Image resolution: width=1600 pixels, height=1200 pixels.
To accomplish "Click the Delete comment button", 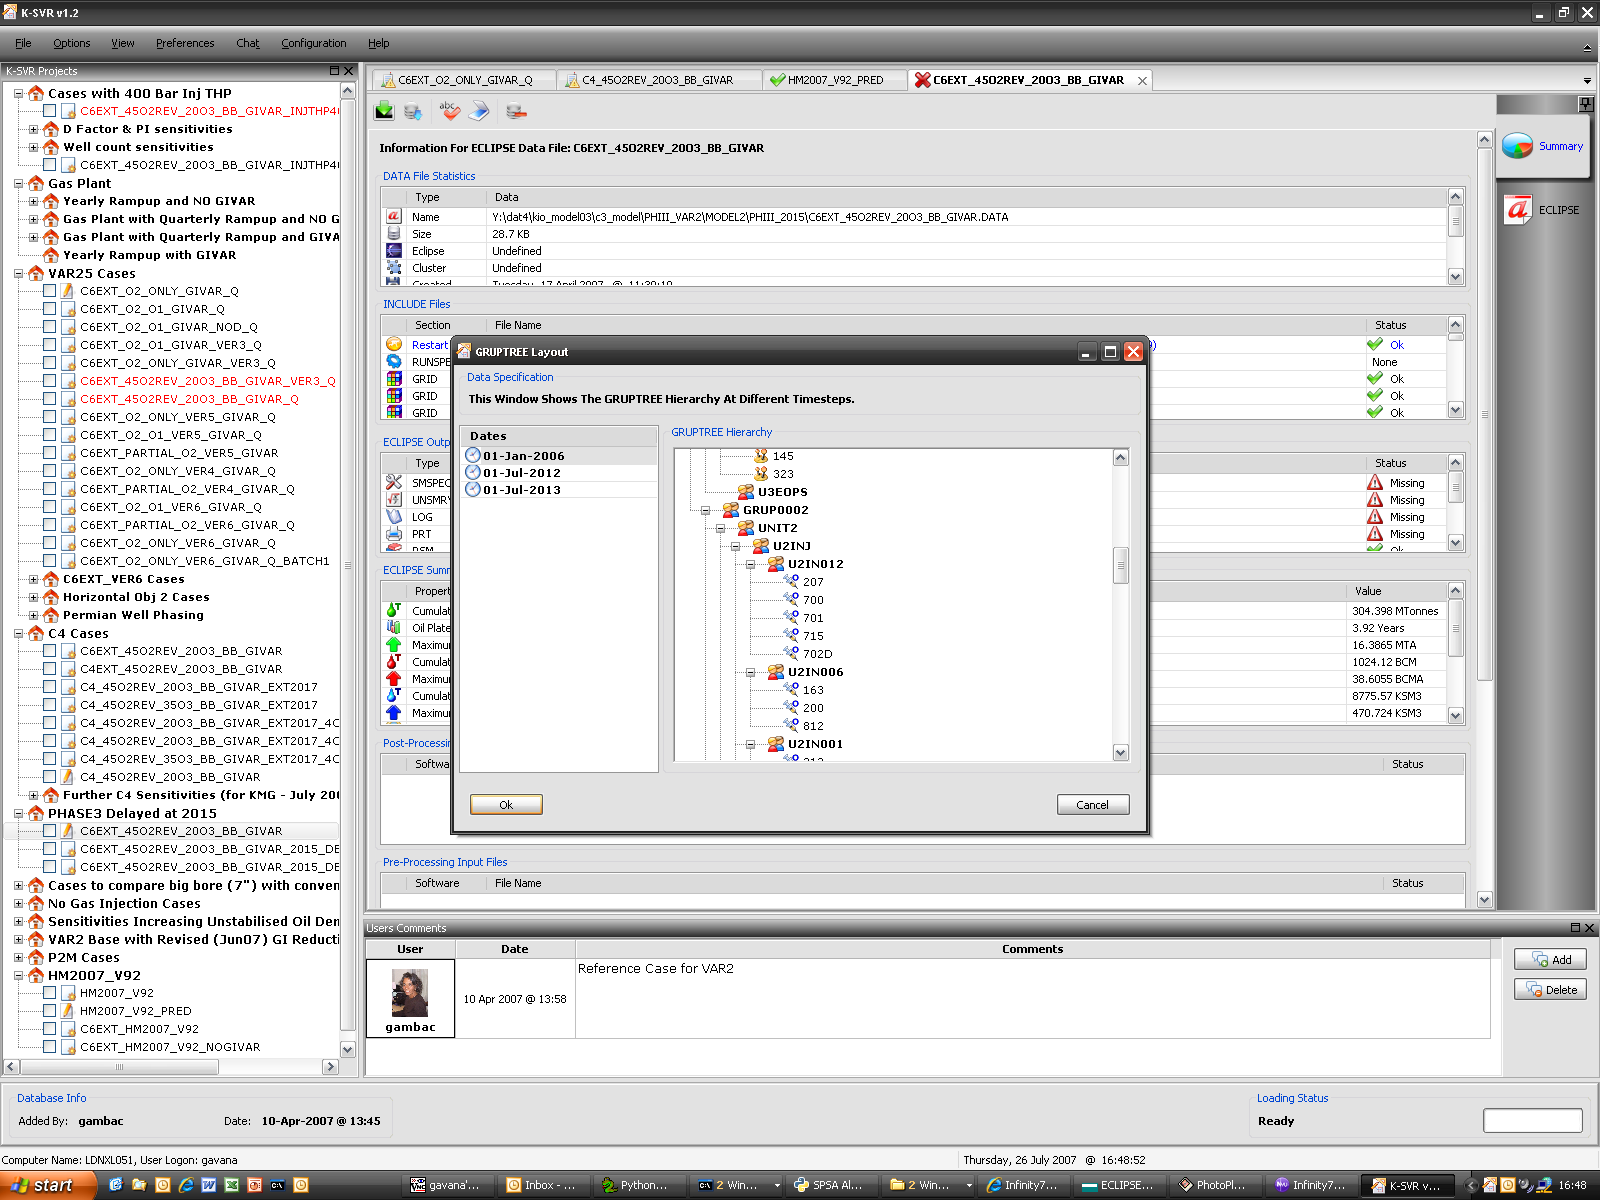I will coord(1549,990).
